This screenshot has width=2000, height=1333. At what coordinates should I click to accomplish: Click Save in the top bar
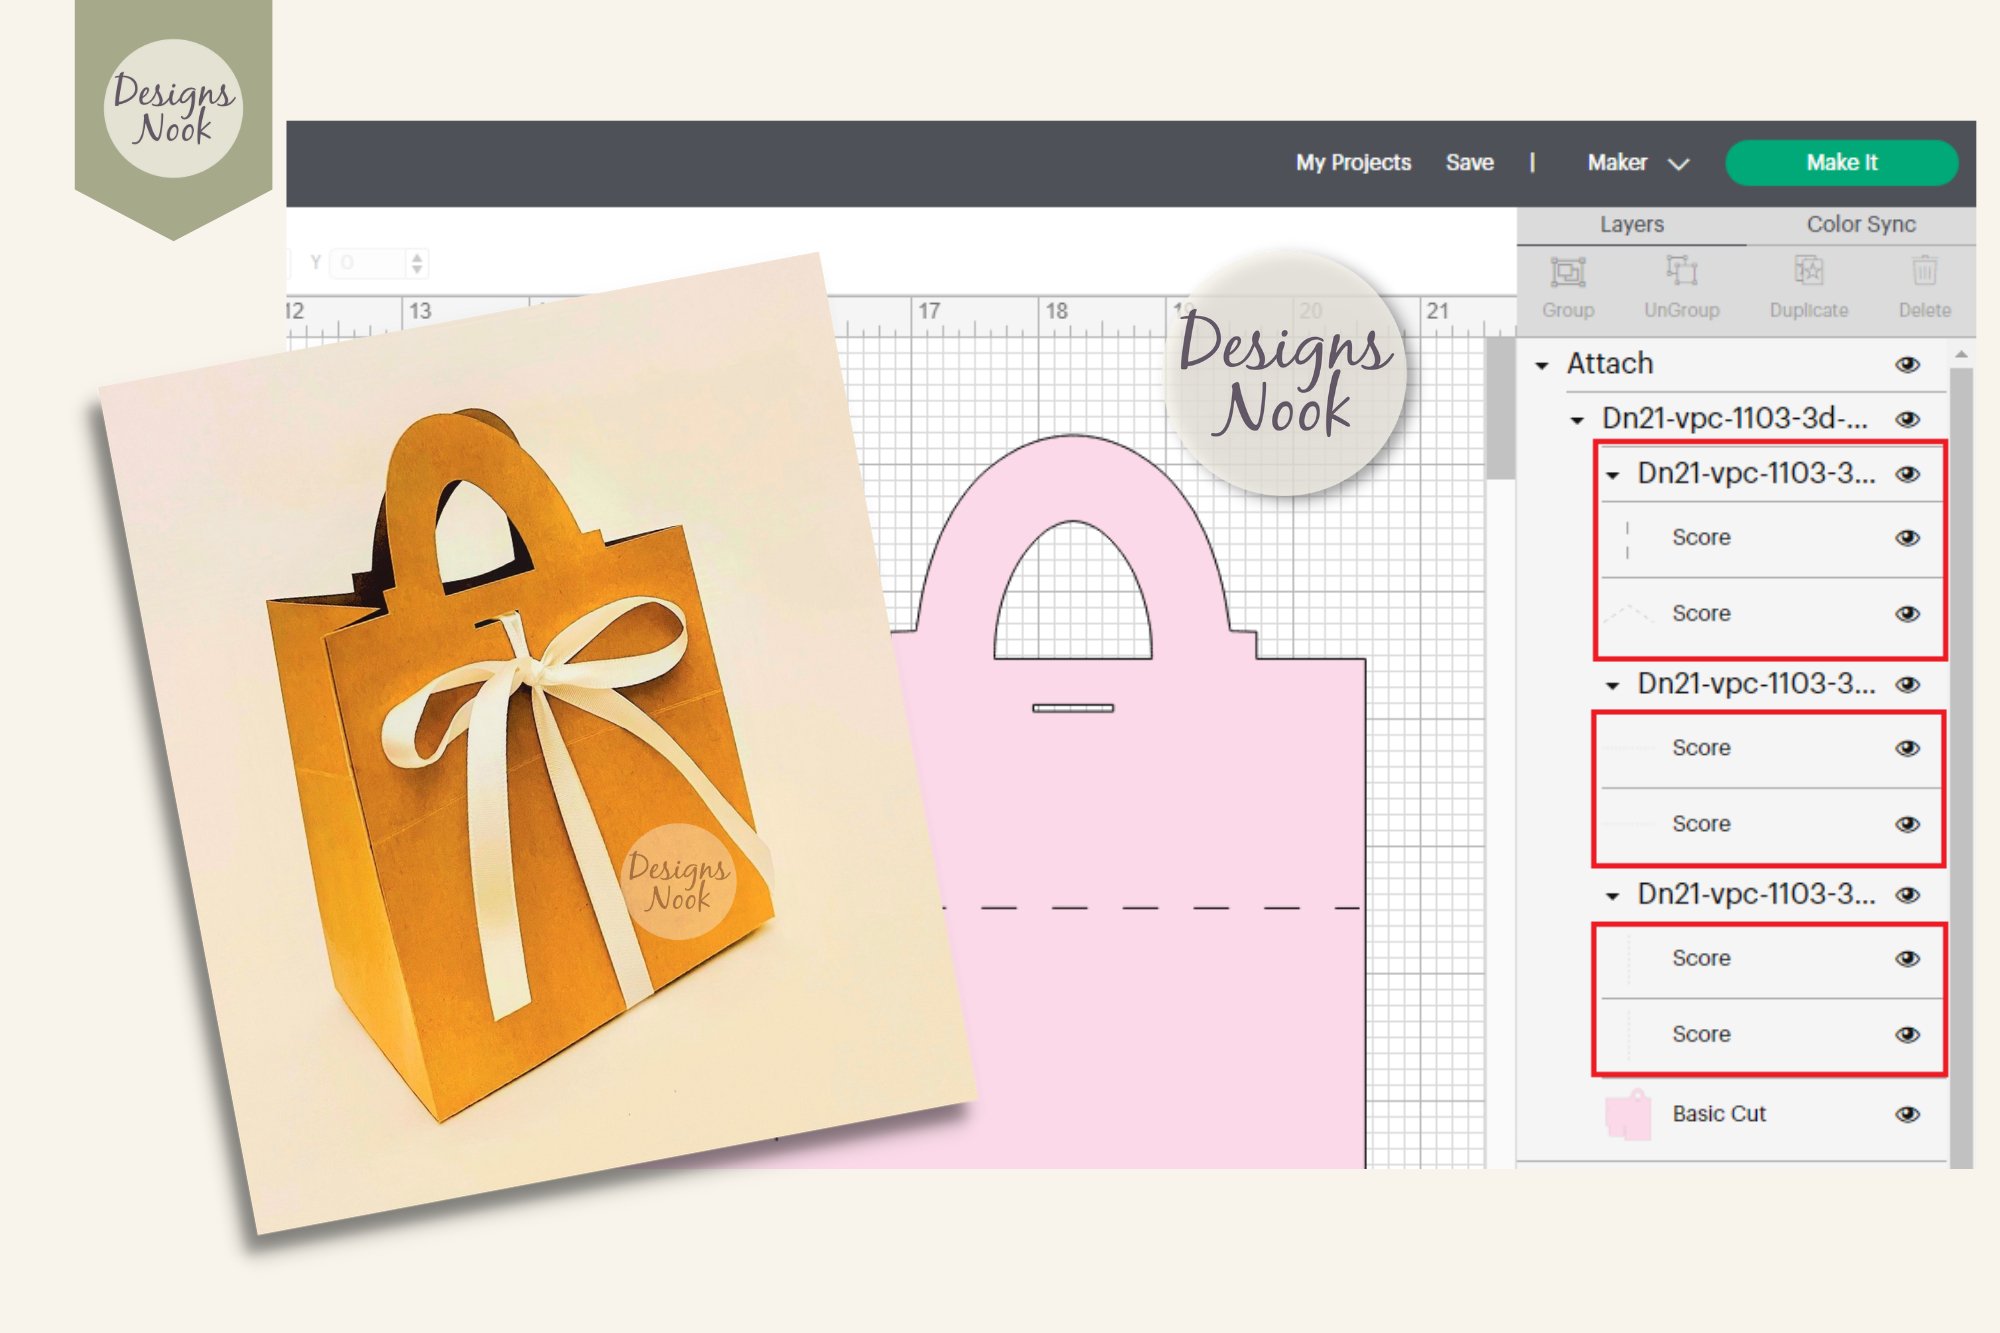[x=1469, y=163]
